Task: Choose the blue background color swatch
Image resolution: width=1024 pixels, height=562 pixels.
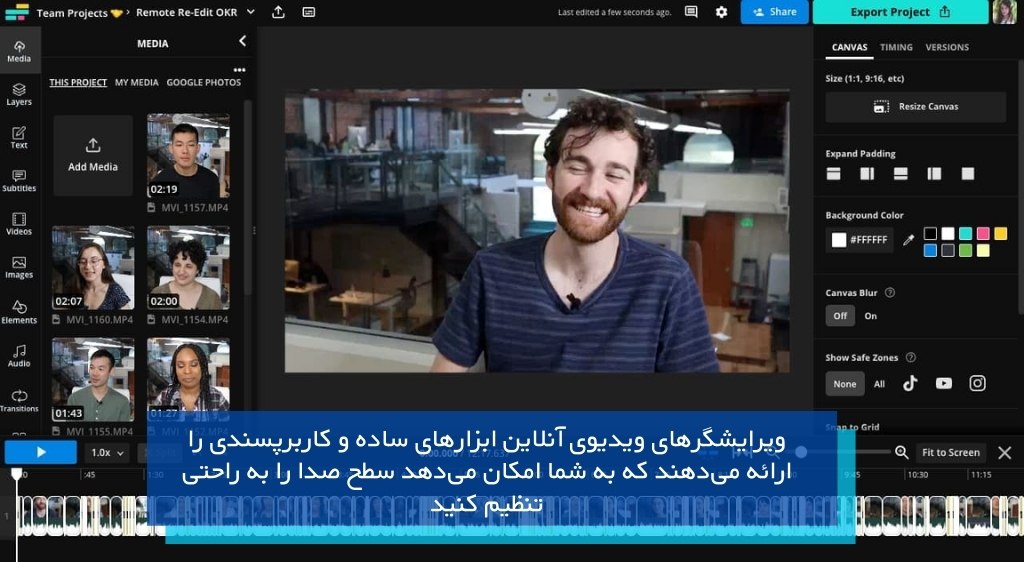Action: pyautogui.click(x=931, y=250)
